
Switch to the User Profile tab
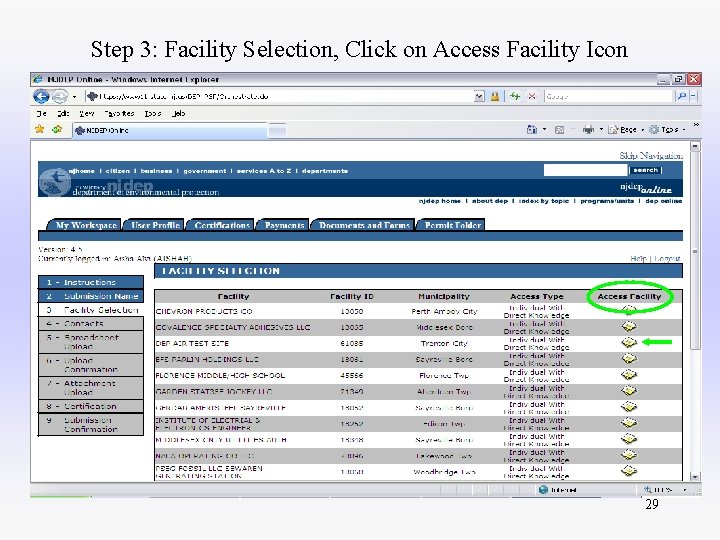pos(154,225)
